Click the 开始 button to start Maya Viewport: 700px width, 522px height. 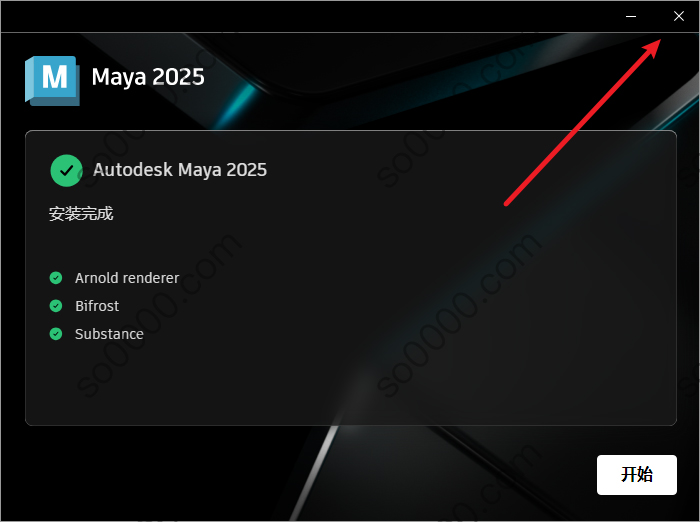point(637,475)
